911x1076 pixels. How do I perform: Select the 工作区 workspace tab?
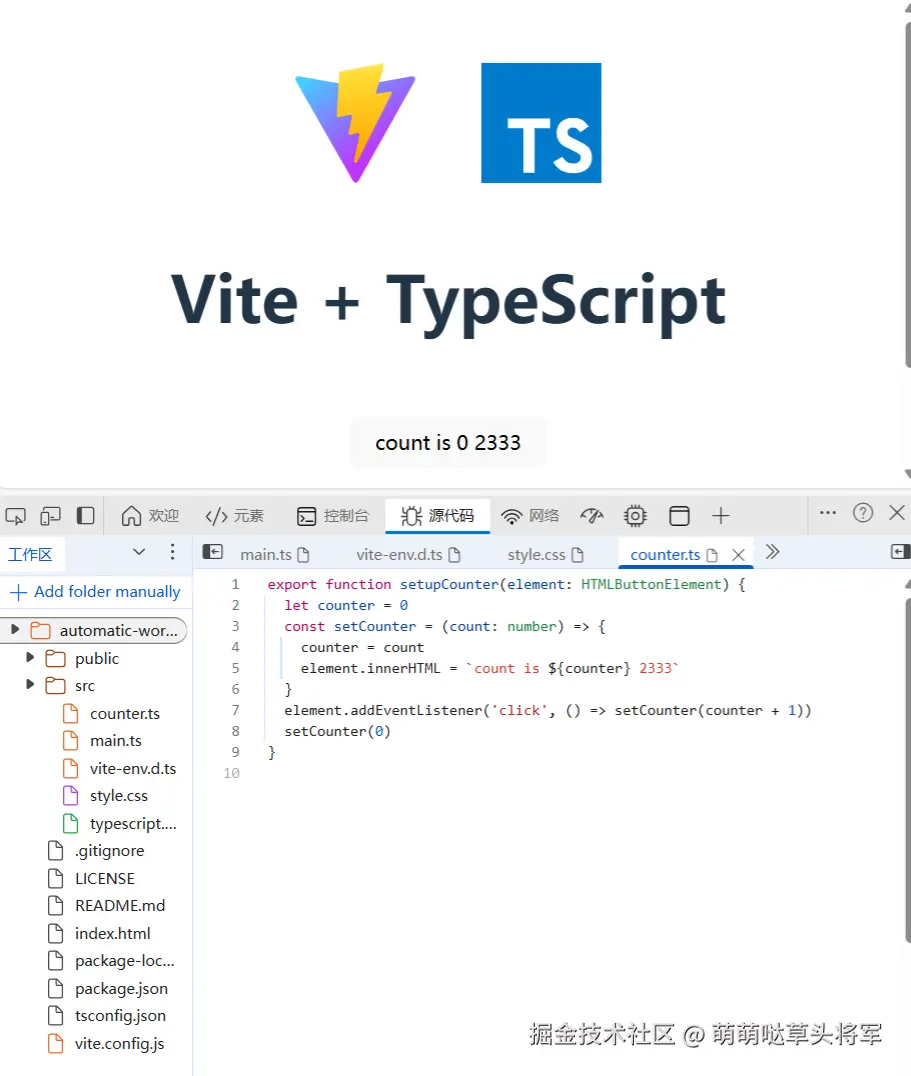pos(30,554)
